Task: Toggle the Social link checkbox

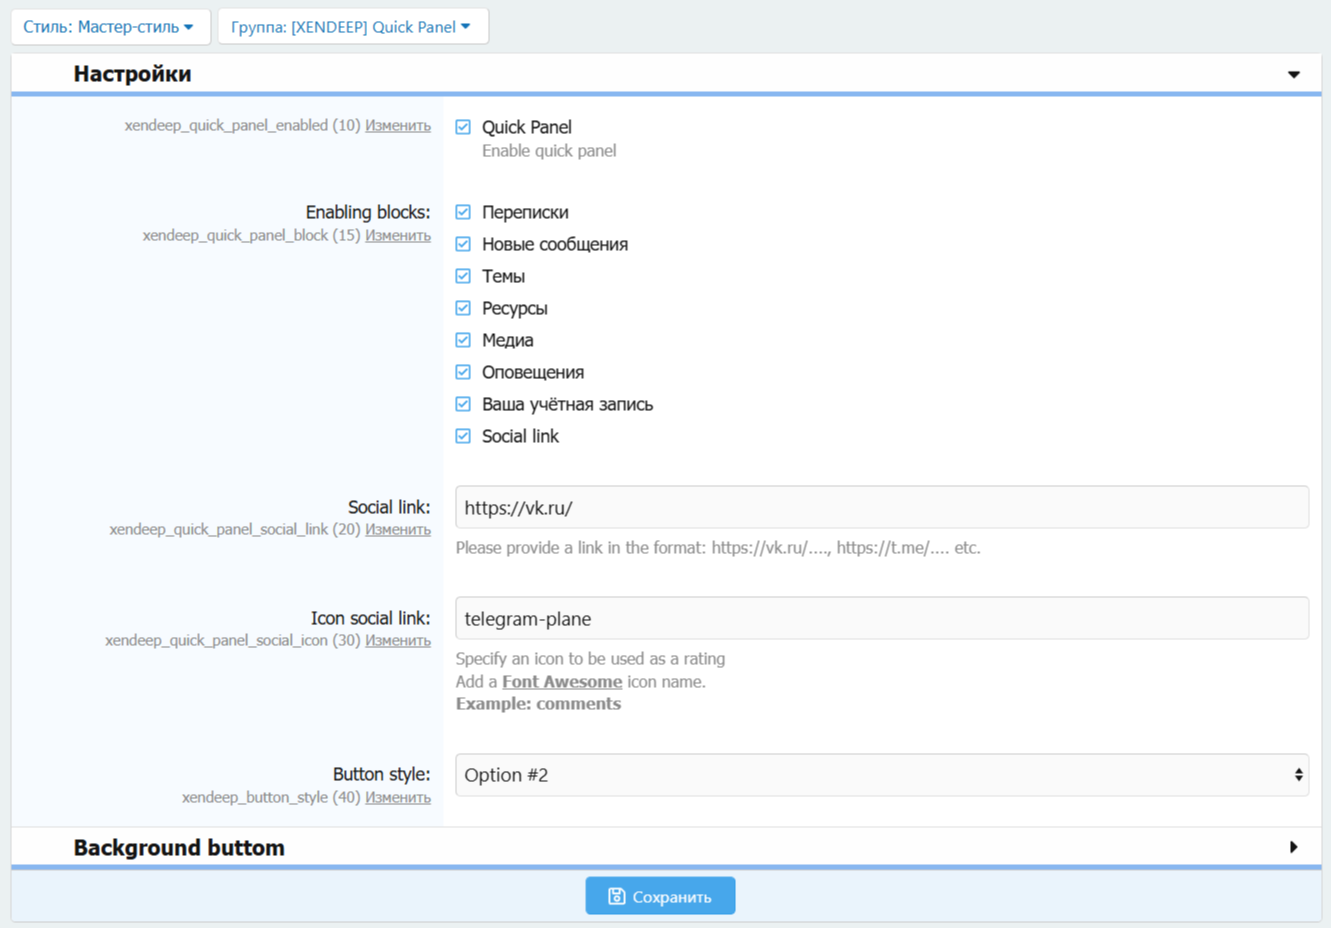Action: 463,436
